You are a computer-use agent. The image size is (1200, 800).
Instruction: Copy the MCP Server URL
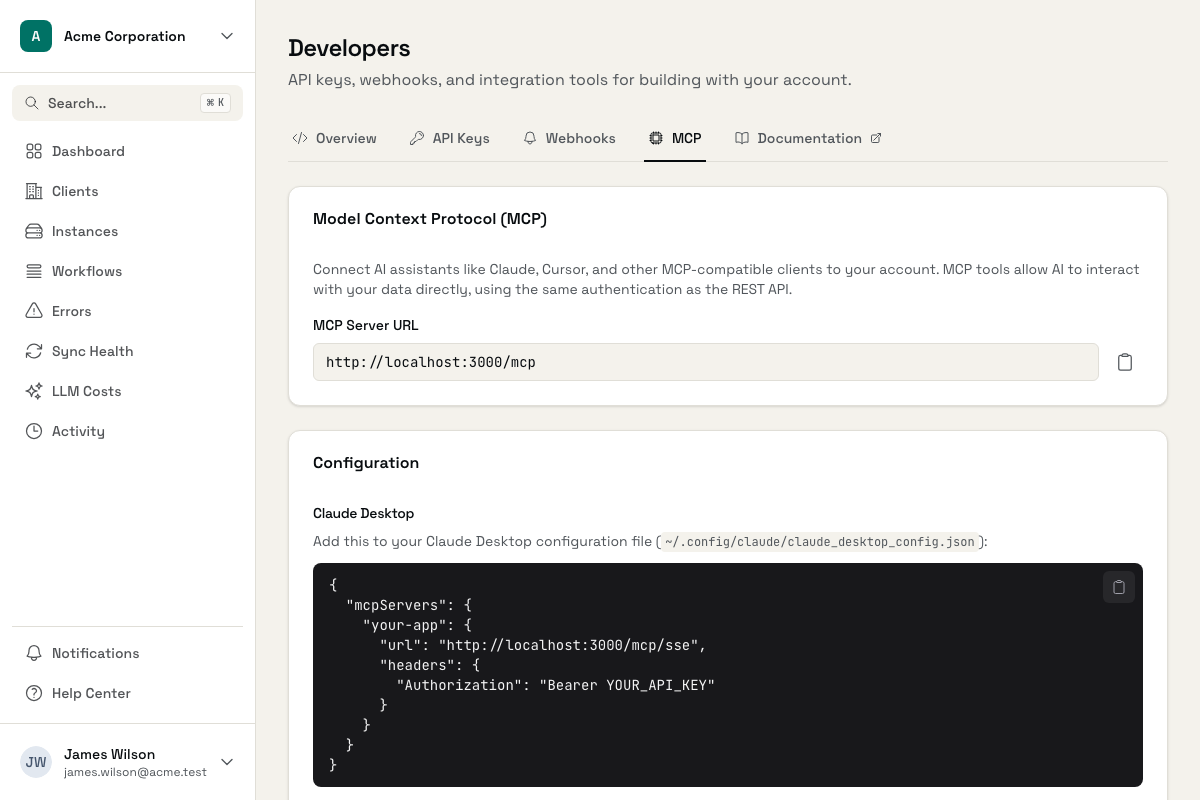[x=1125, y=362]
